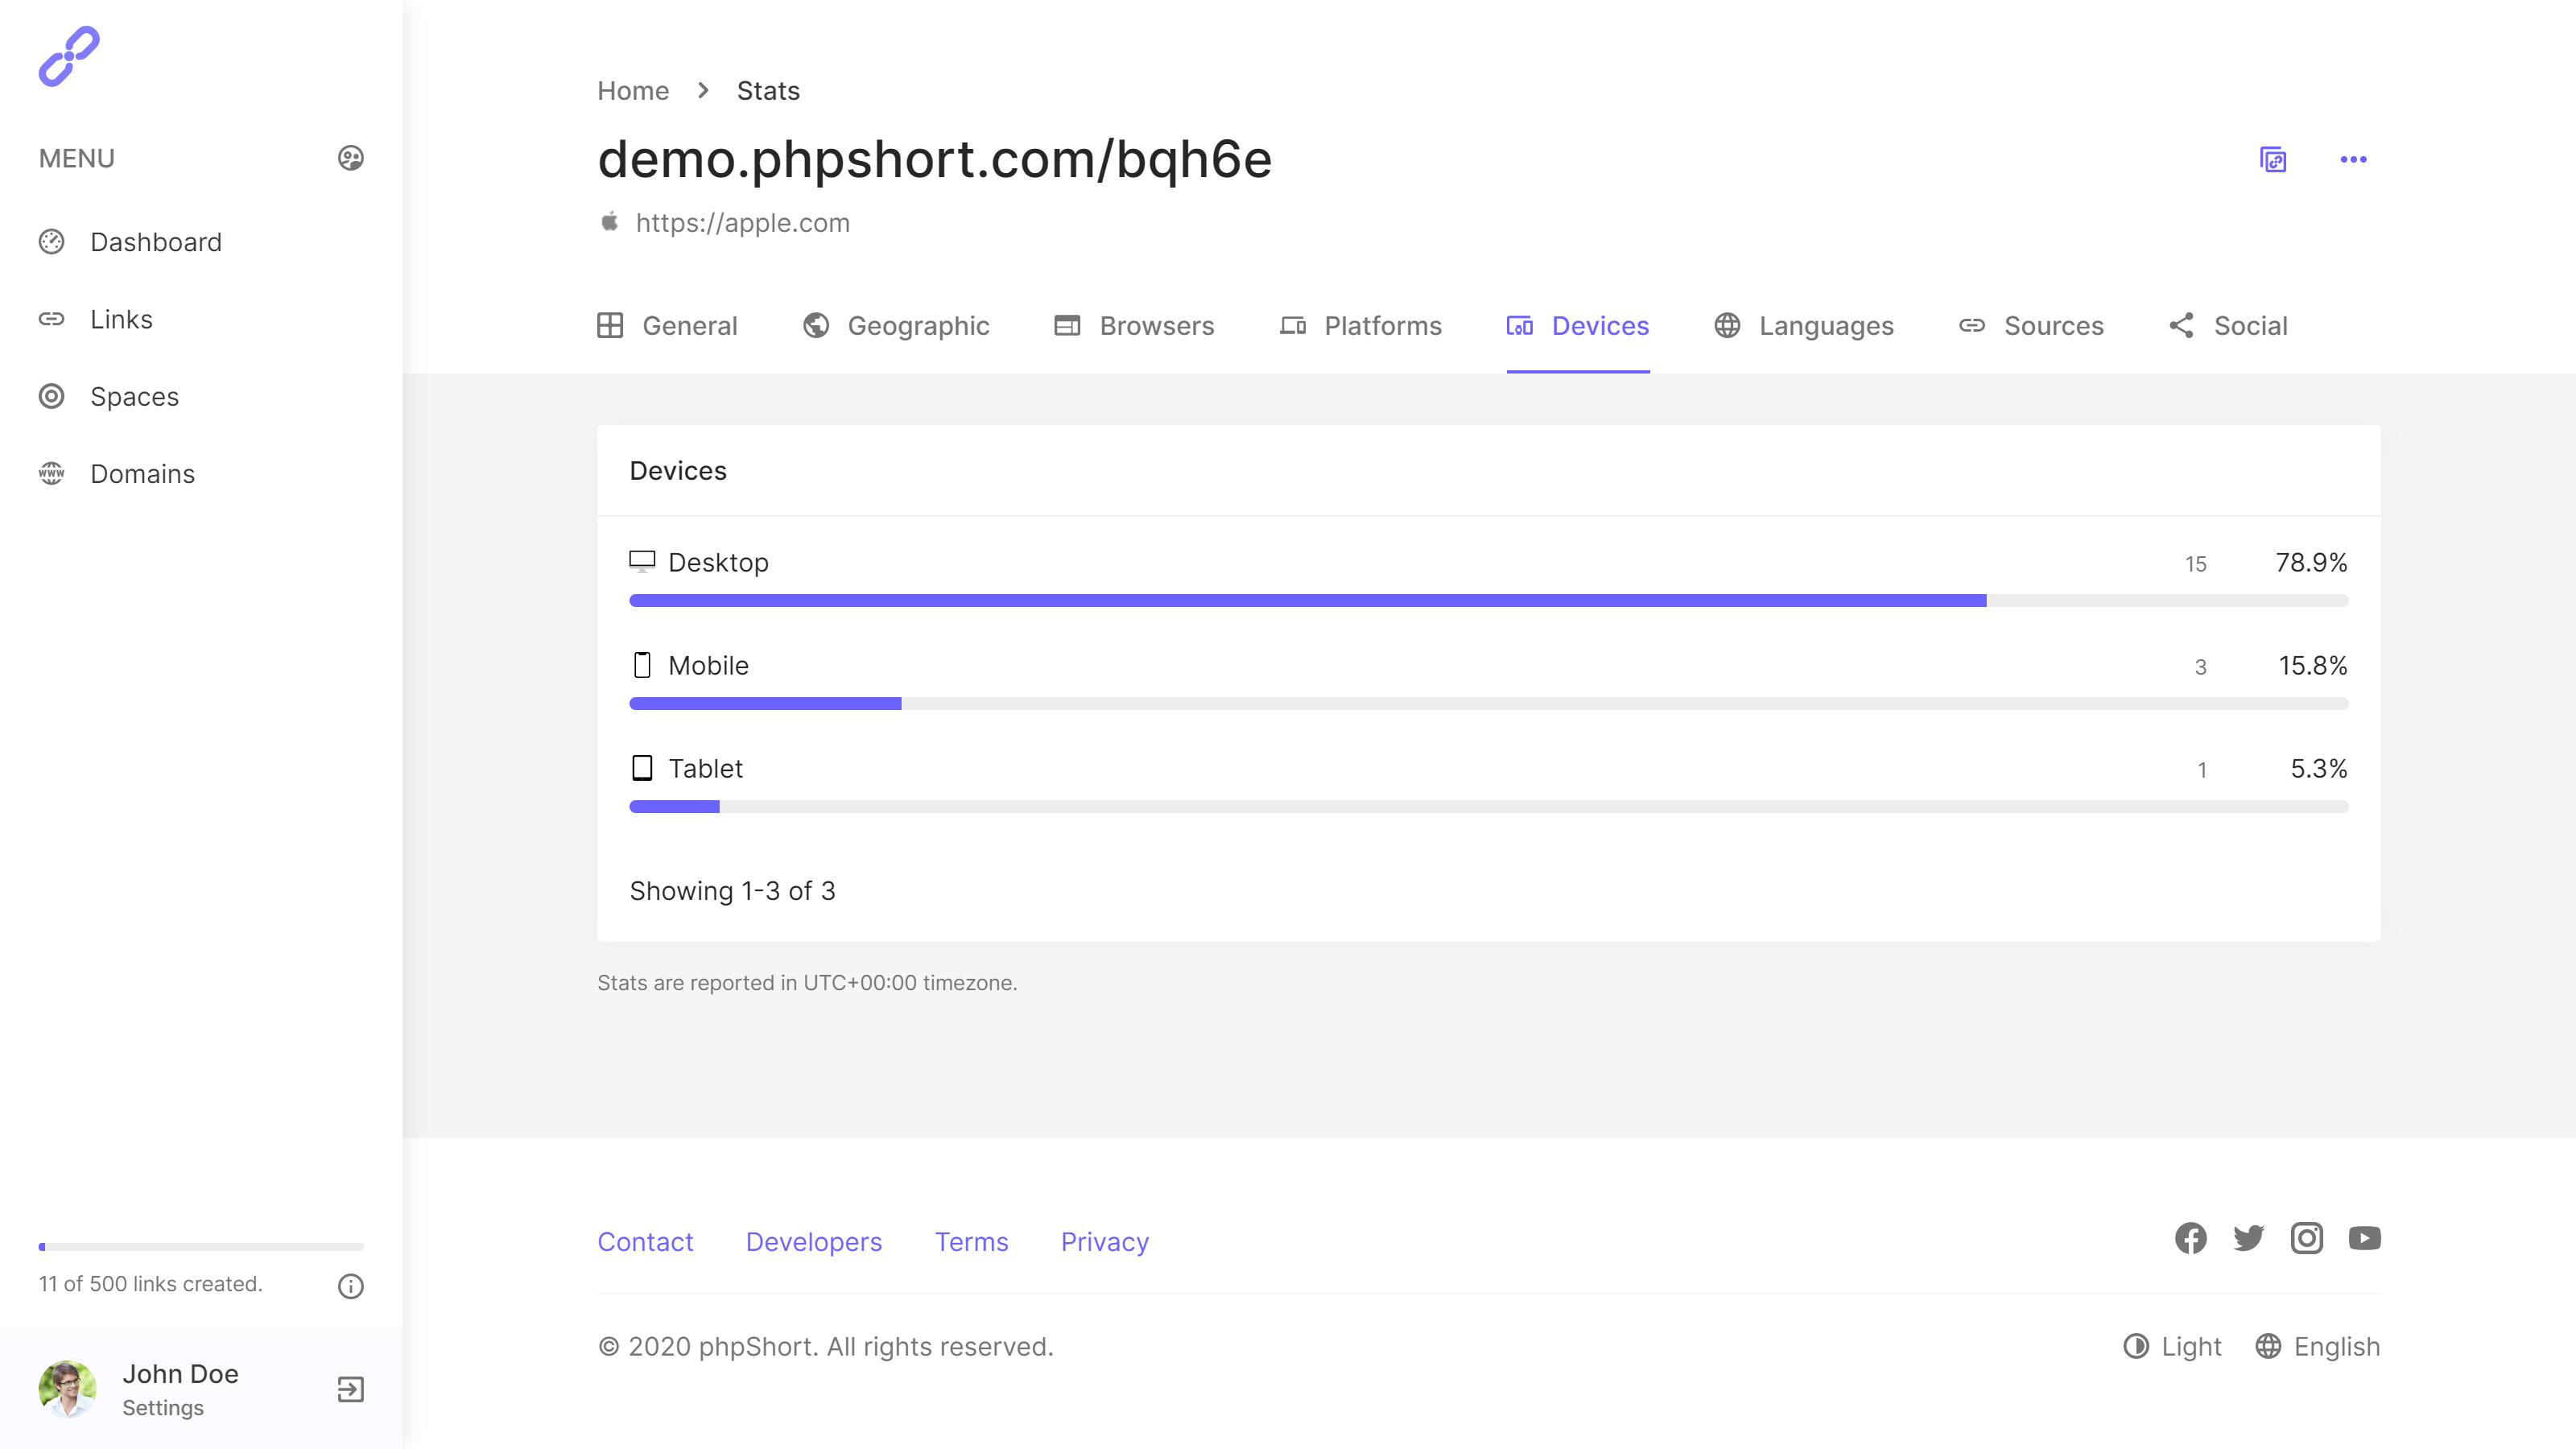Toggle the Light theme switch
Screen dimensions: 2576x1449
(2172, 1347)
